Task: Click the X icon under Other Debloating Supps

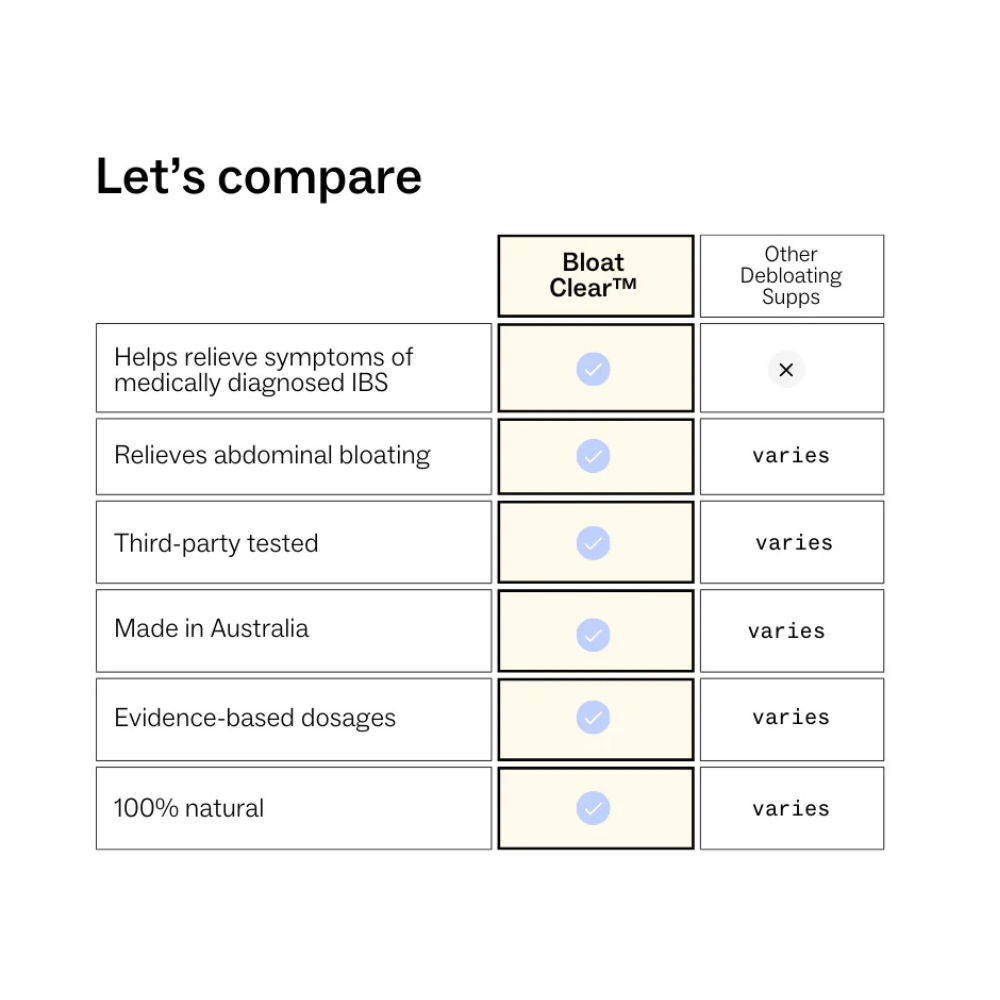Action: [786, 369]
